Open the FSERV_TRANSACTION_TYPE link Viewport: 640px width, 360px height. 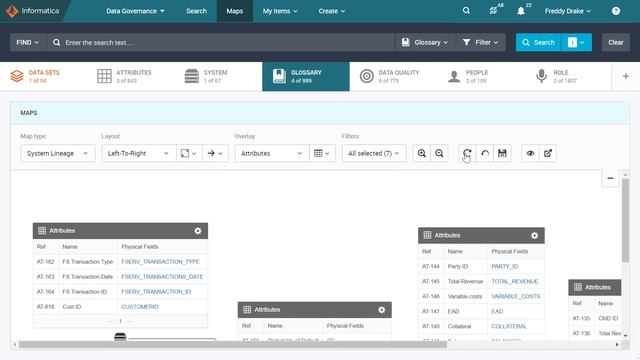pos(160,262)
